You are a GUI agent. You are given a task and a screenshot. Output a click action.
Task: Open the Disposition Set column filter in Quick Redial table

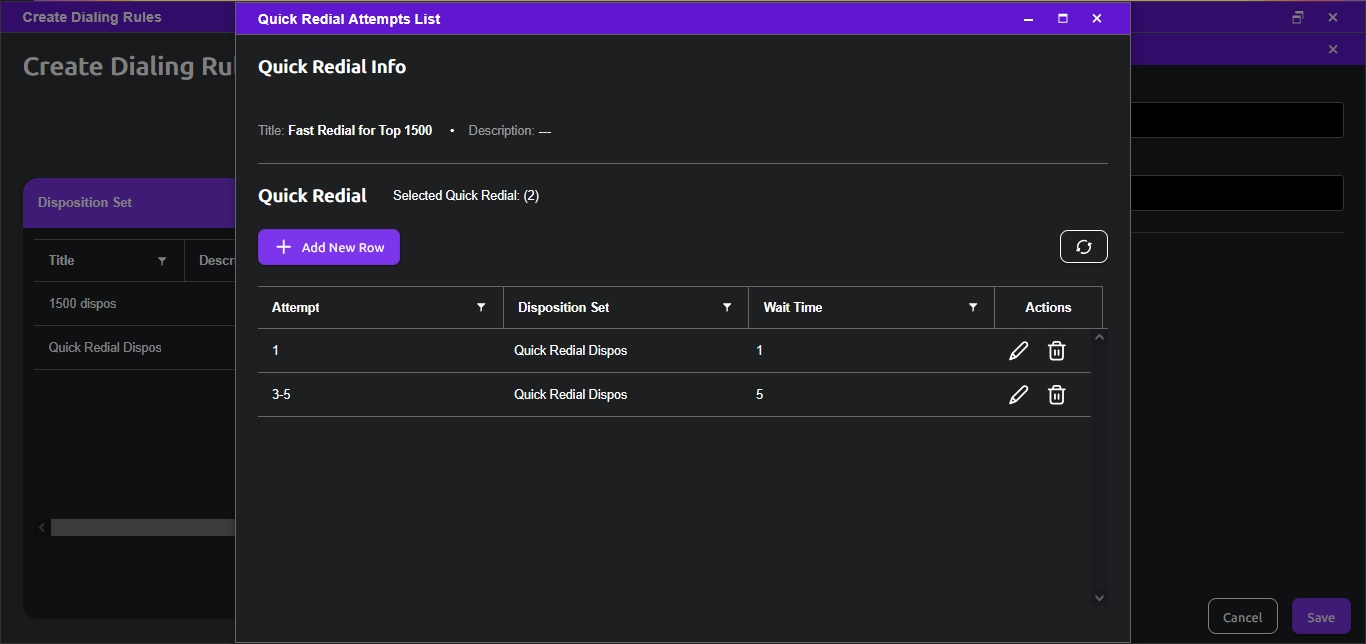coord(727,307)
